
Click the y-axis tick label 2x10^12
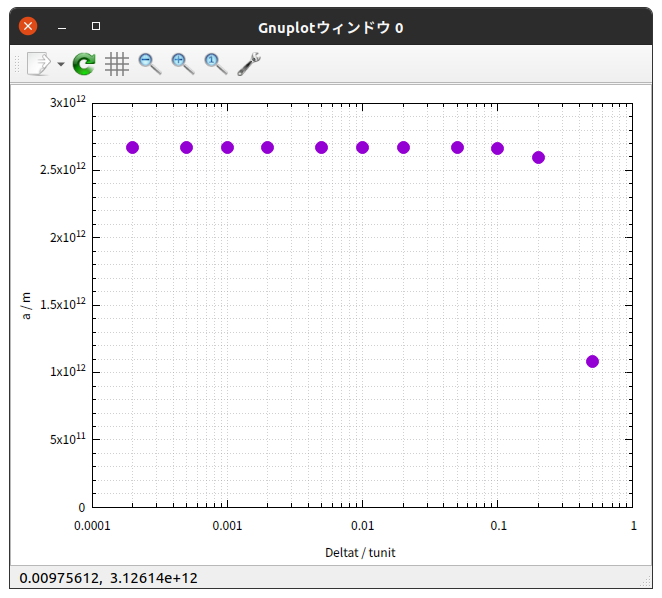click(x=68, y=237)
